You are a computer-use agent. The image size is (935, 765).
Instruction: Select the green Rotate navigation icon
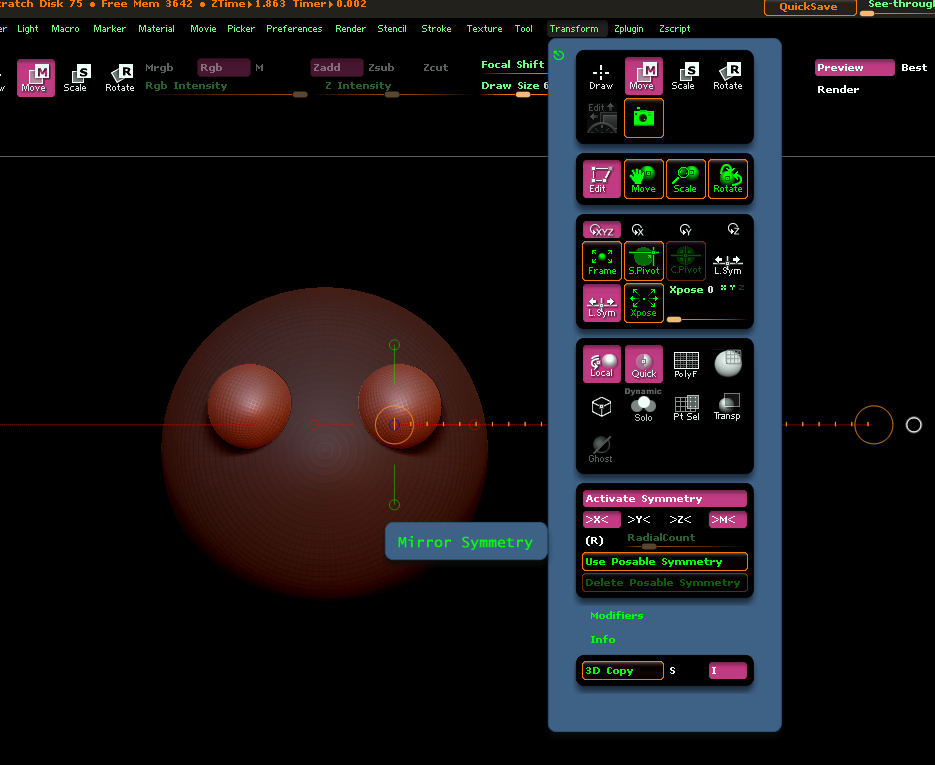click(x=727, y=179)
